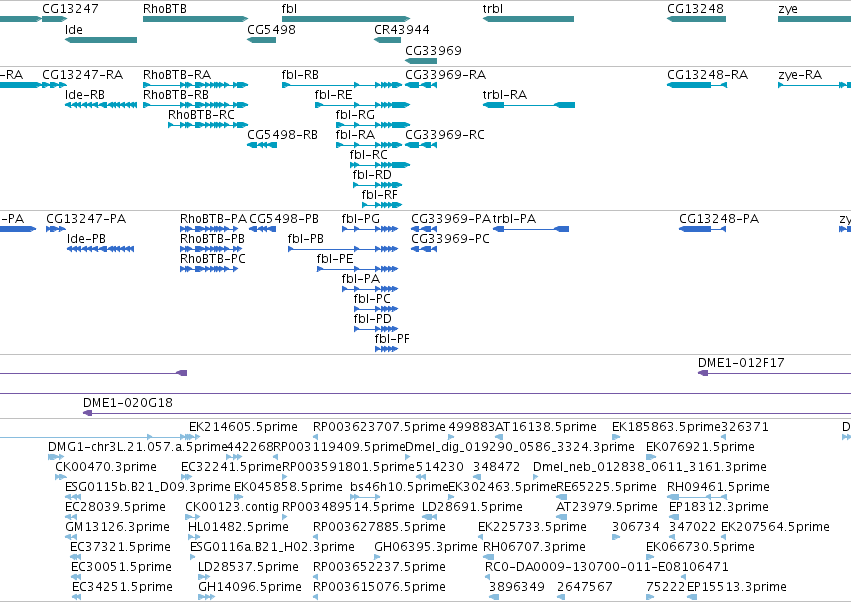Select the fbl-RB transcript label
The height and width of the screenshot is (602, 851).
tap(300, 74)
